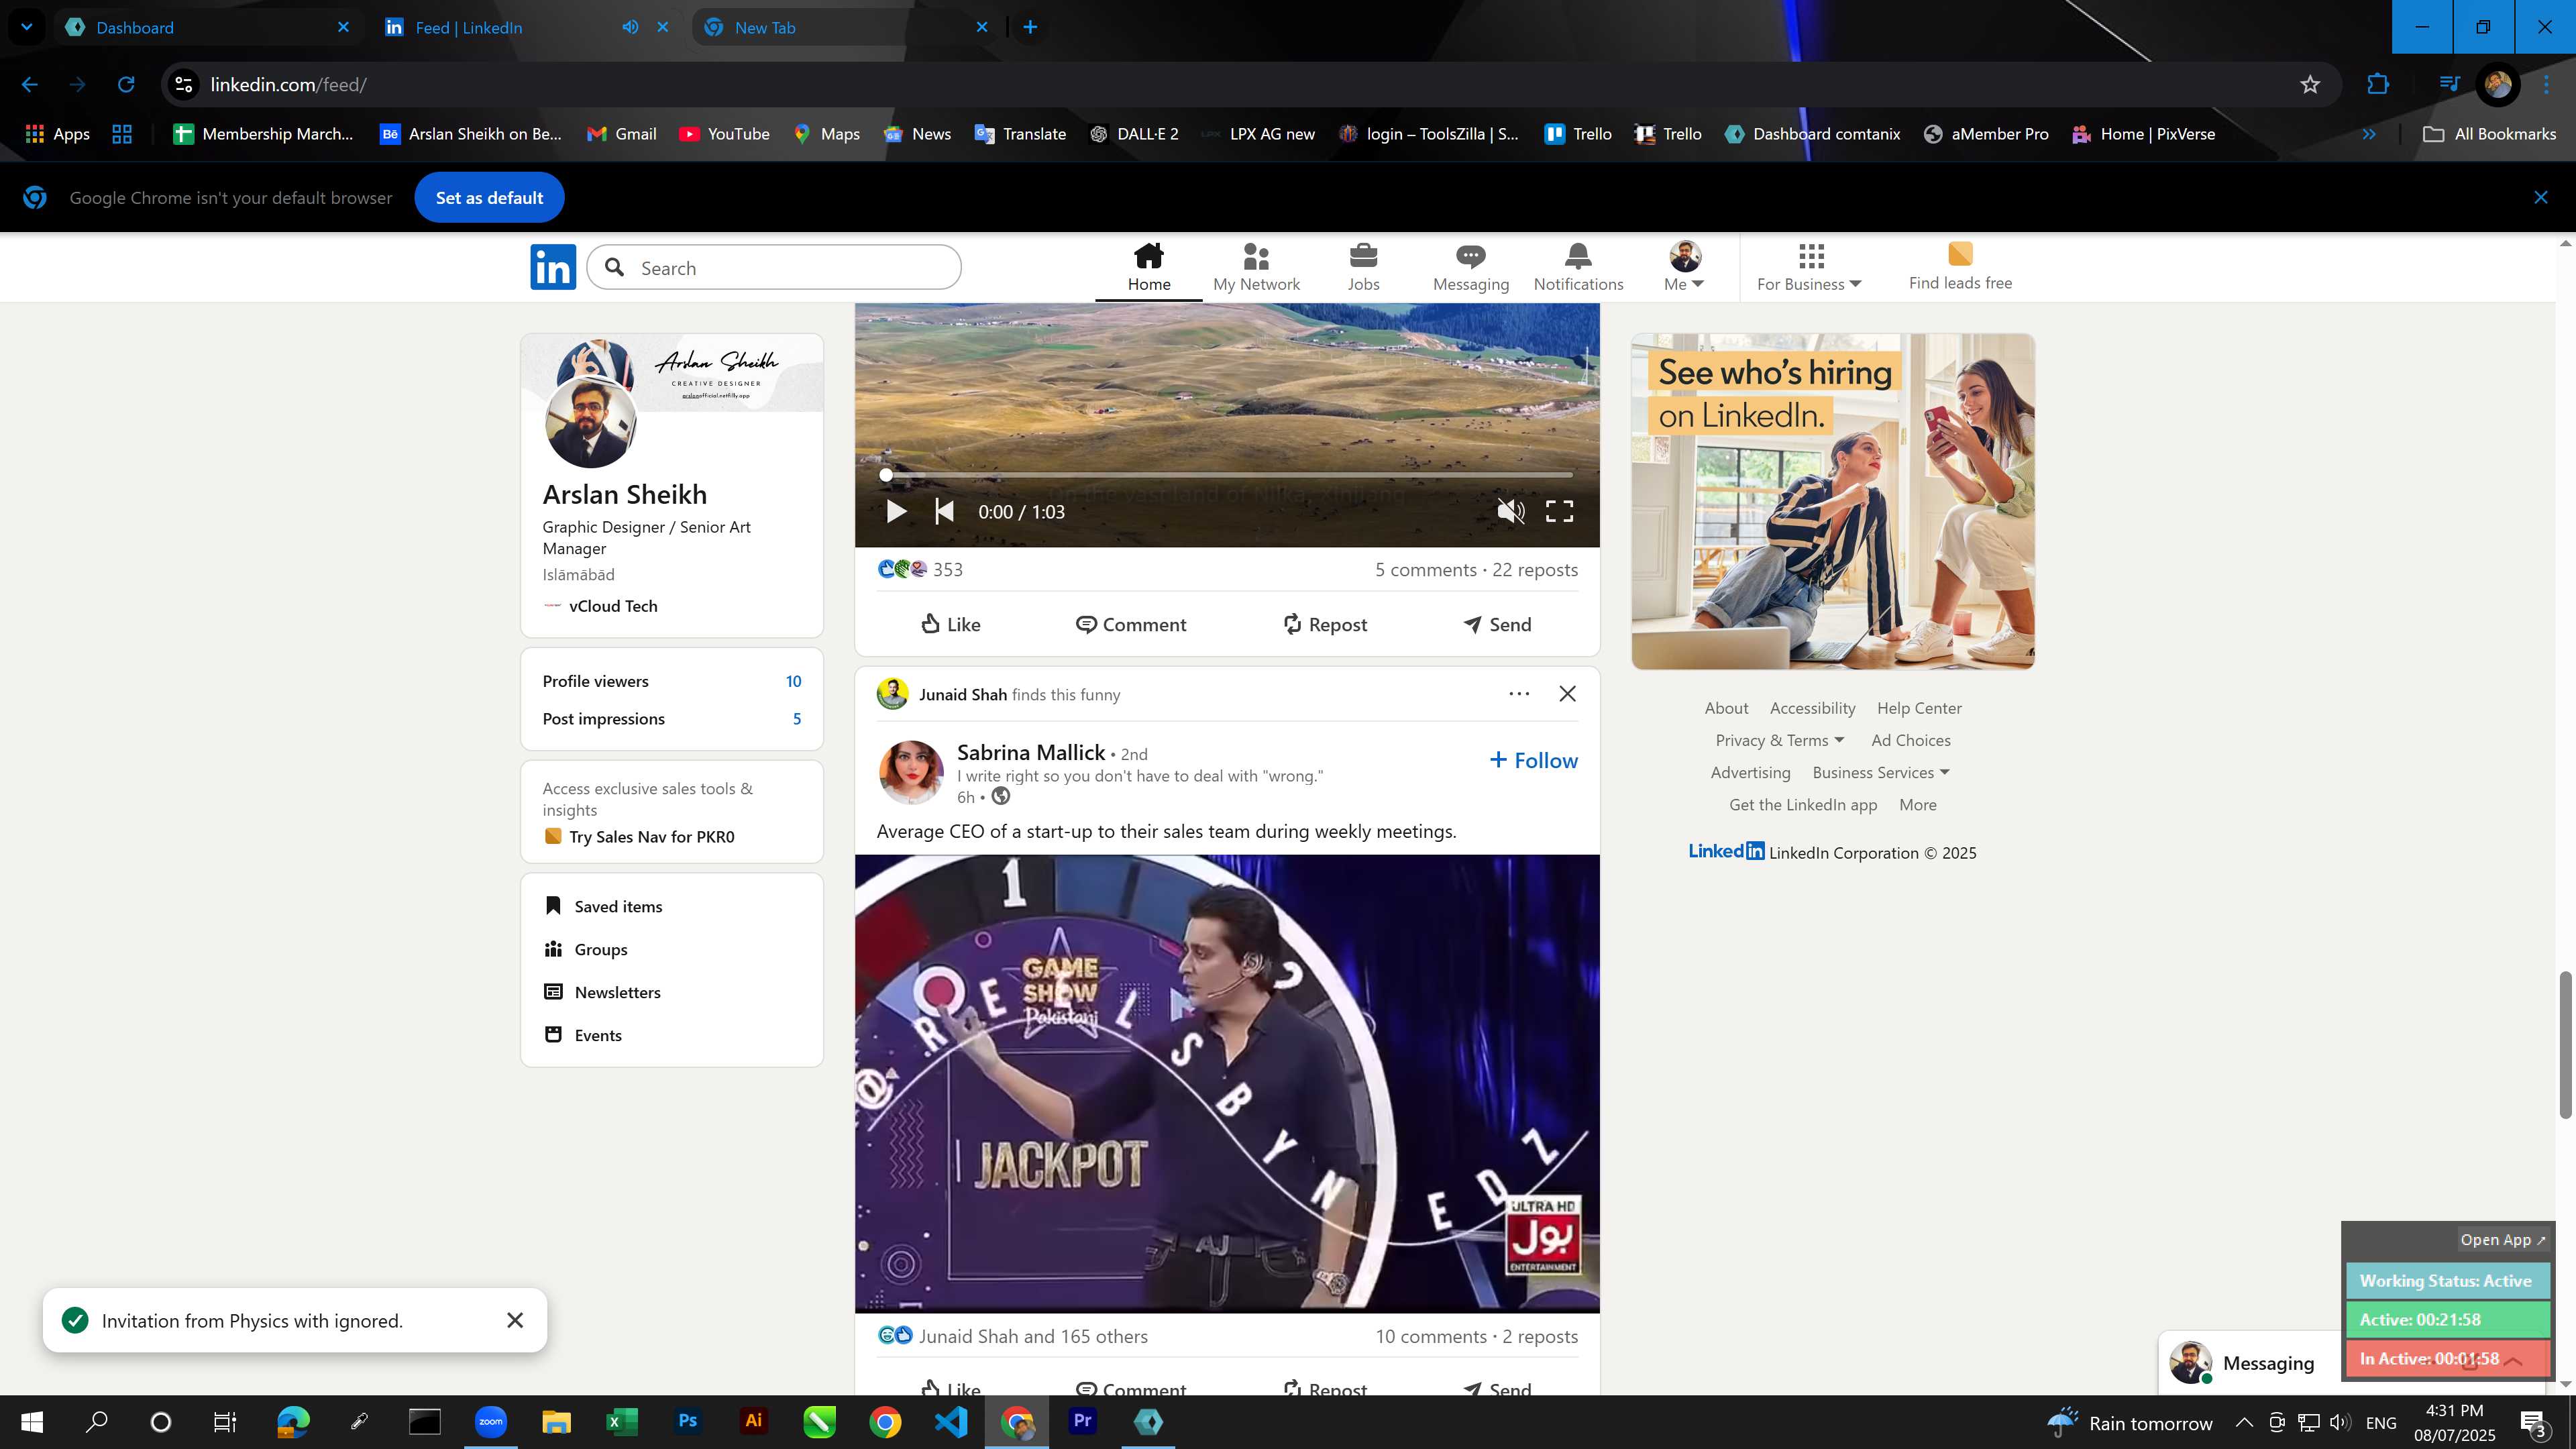Open the Notifications bell
This screenshot has height=1449, width=2576.
(x=1578, y=256)
